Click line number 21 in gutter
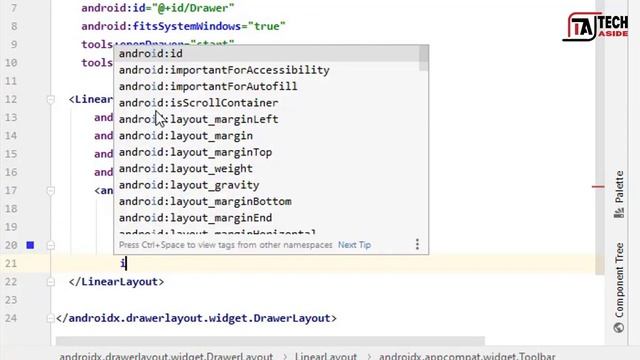The image size is (640, 360). 11,263
